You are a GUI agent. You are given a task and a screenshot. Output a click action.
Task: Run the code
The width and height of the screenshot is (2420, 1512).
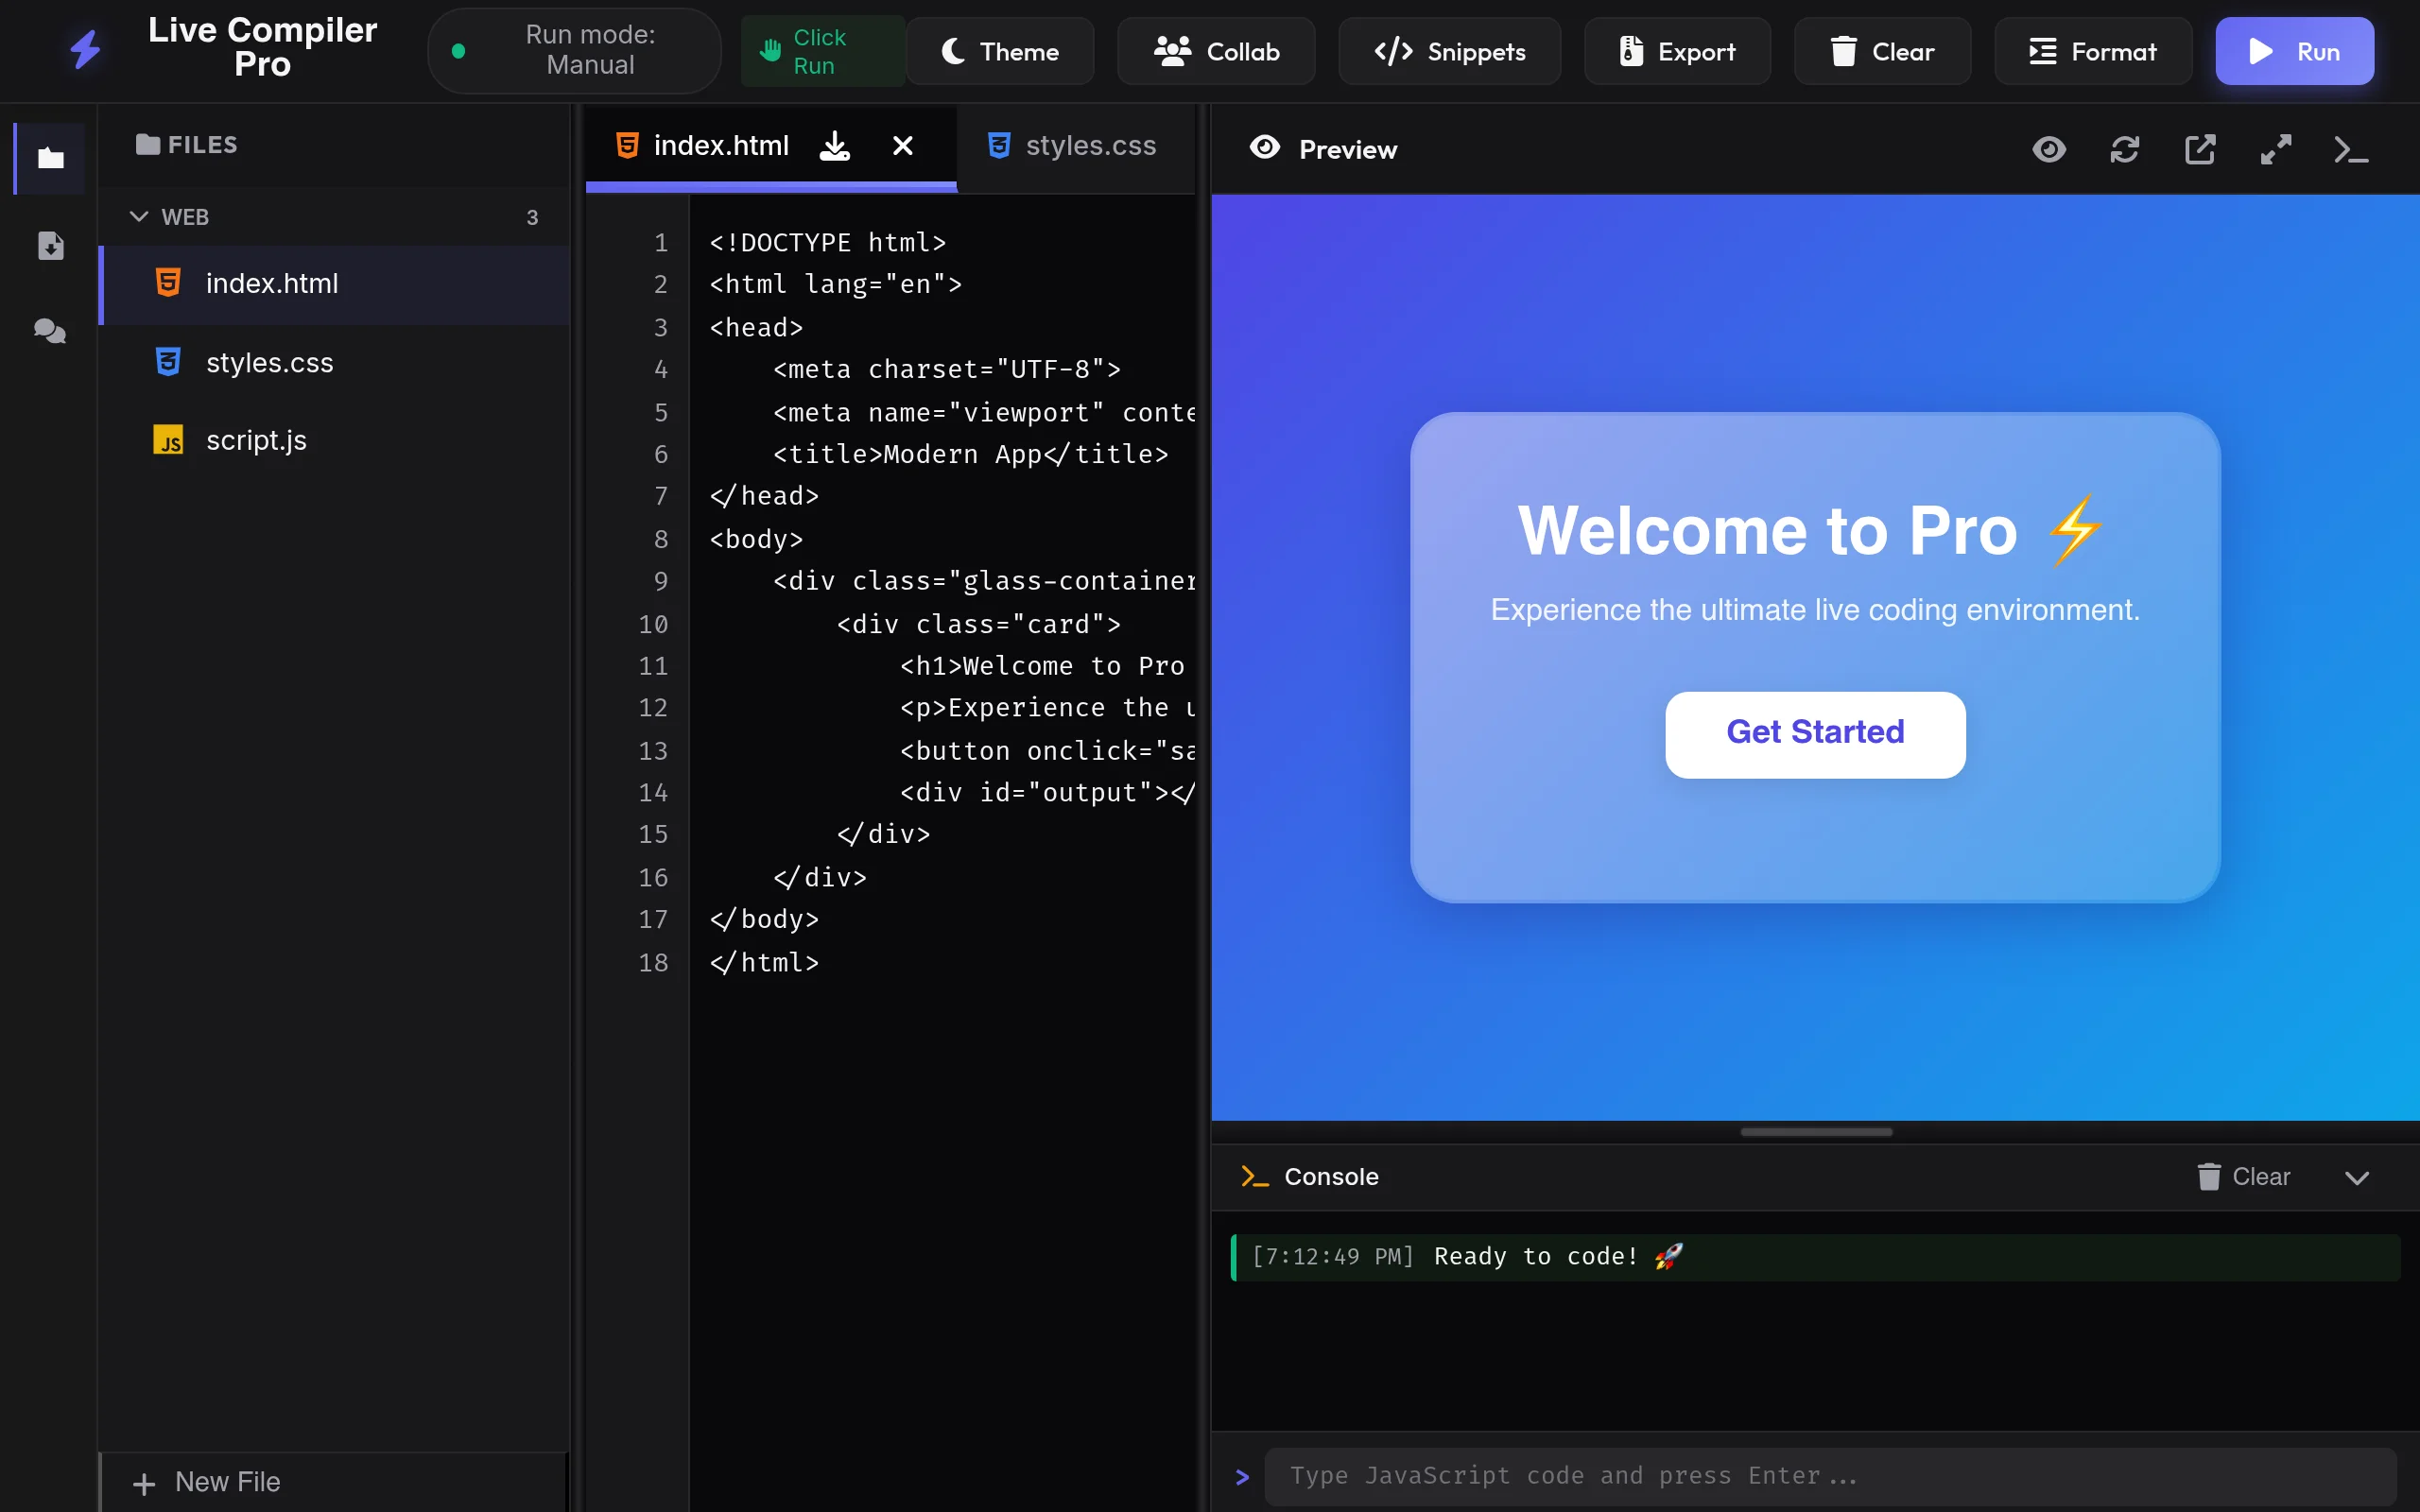click(2294, 51)
